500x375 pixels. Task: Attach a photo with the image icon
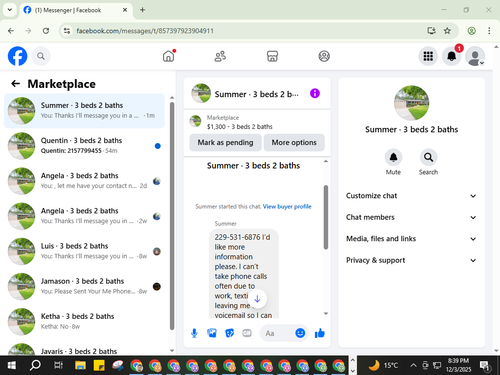pos(212,333)
